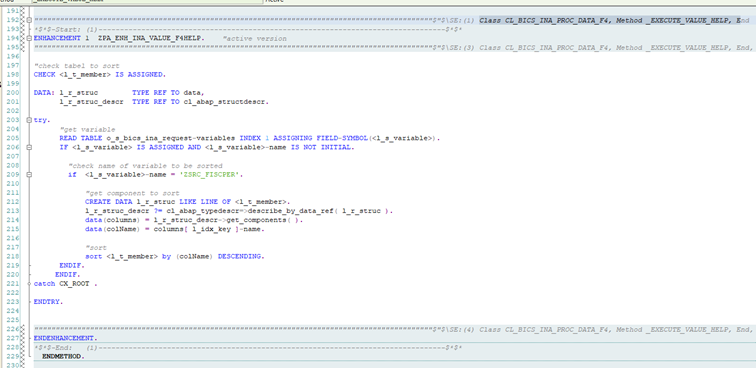Collapse the try block fold marker
The width and height of the screenshot is (756, 368).
coord(29,120)
